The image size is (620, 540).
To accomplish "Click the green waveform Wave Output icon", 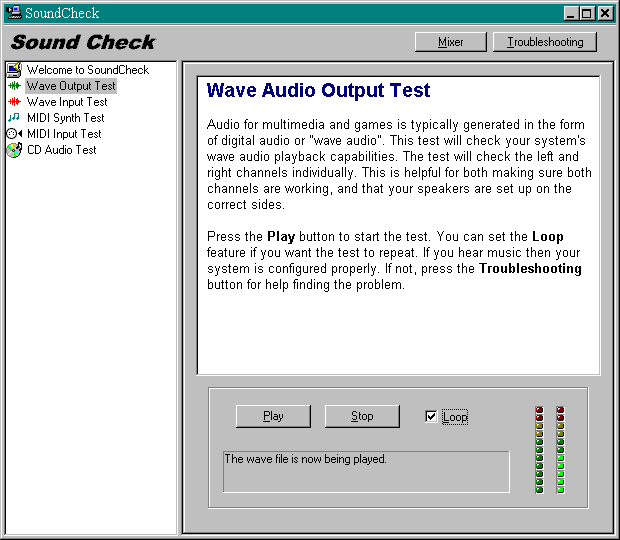I will (14, 86).
